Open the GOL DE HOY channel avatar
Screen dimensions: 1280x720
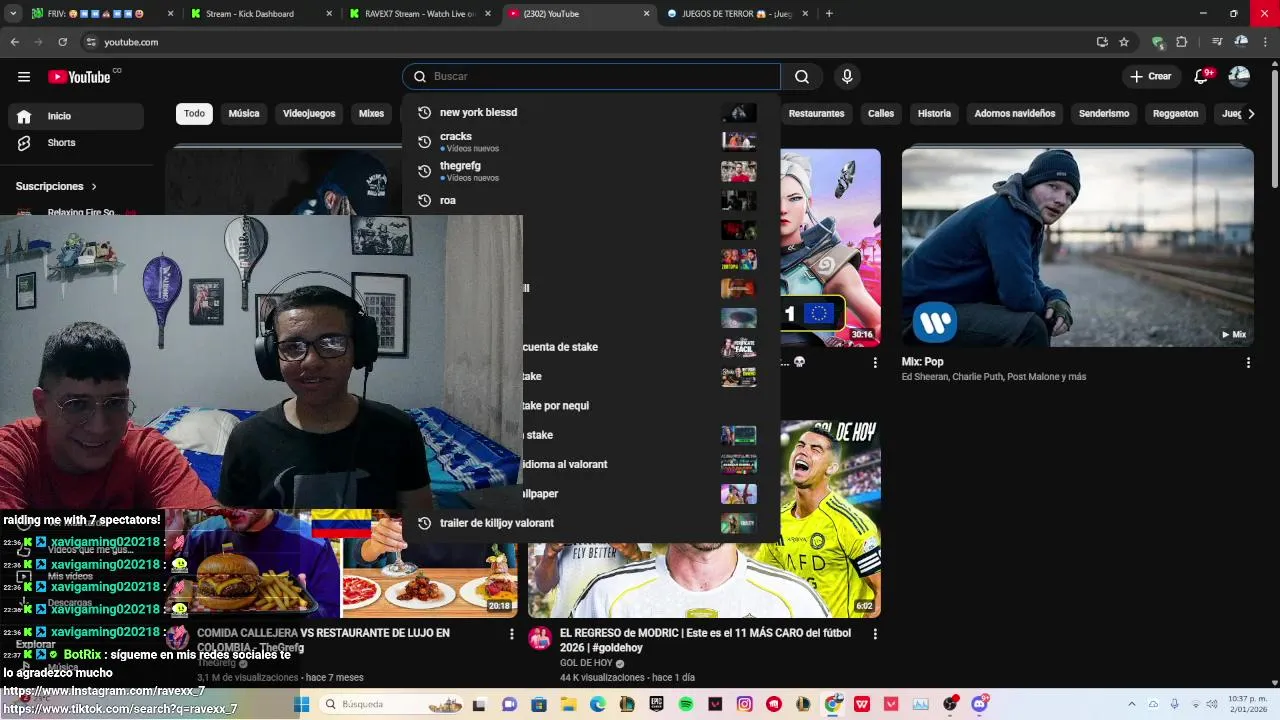tap(540, 638)
